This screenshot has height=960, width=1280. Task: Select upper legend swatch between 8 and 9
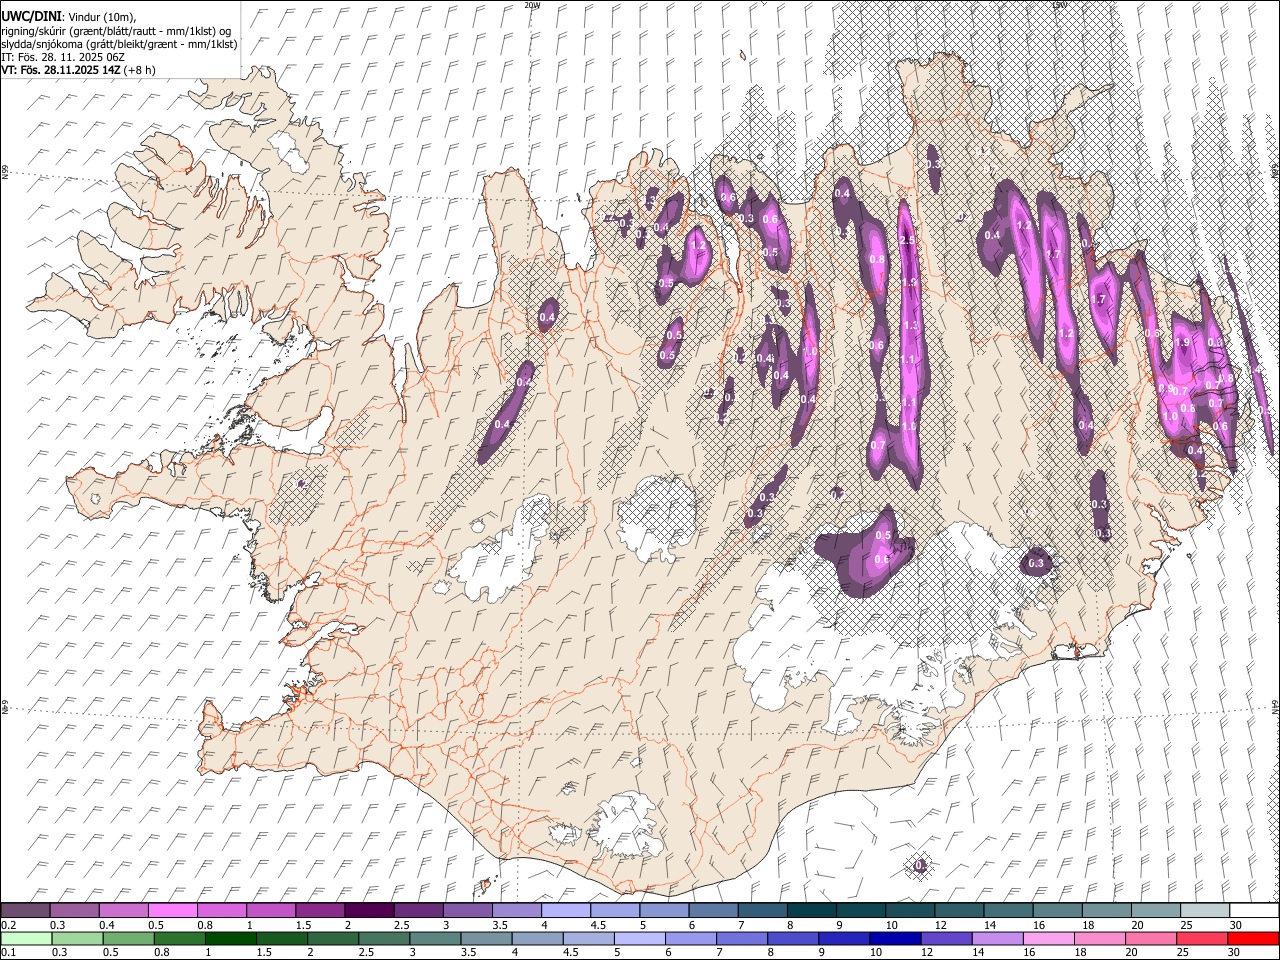(x=812, y=911)
